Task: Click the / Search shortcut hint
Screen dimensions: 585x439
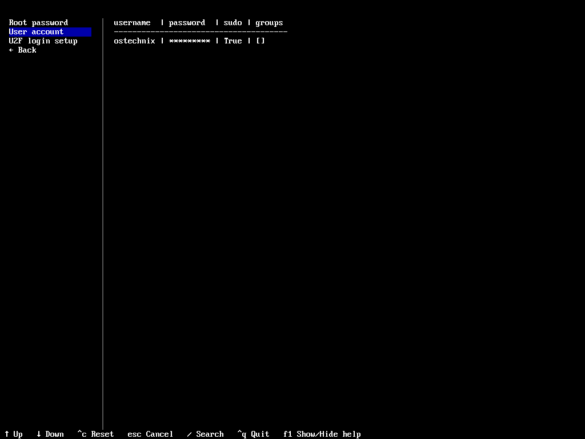Action: coord(205,434)
